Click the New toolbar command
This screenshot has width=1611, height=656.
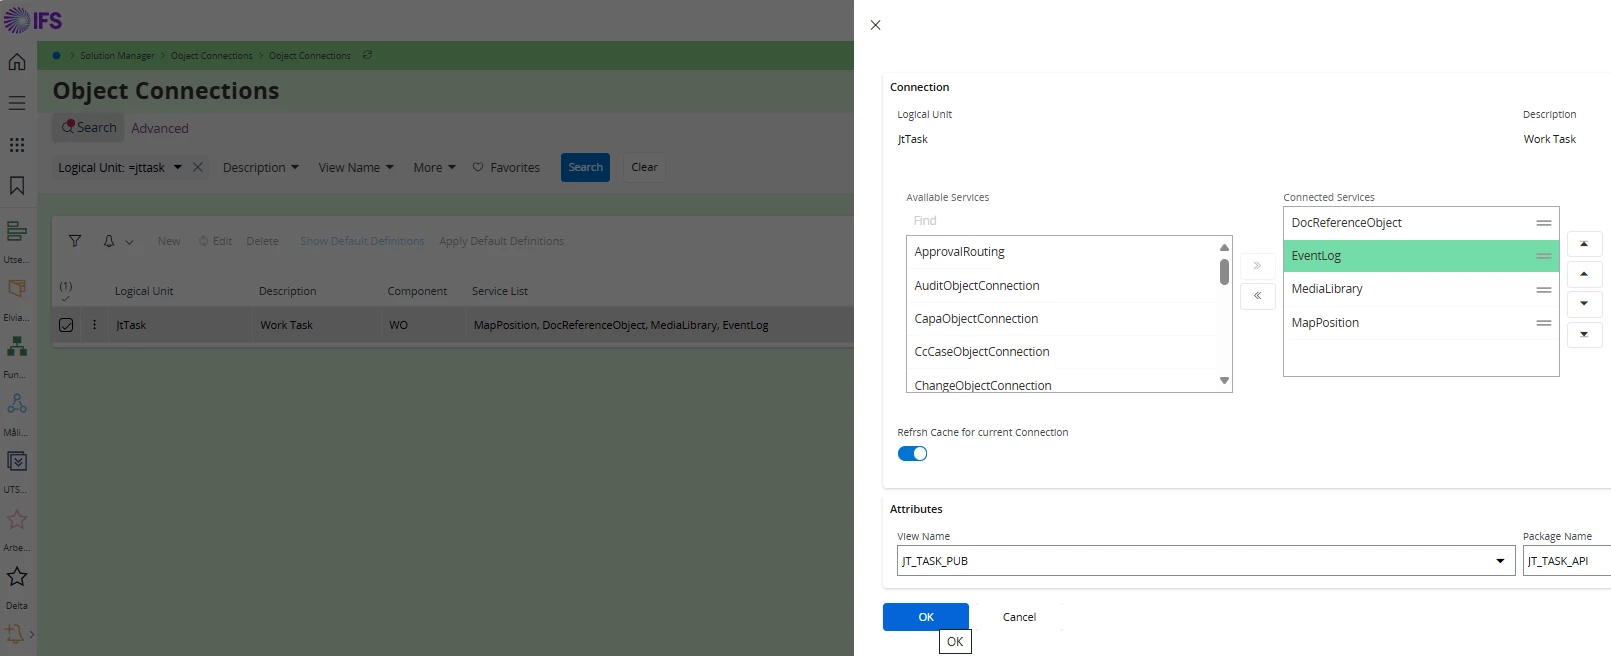[x=169, y=241]
